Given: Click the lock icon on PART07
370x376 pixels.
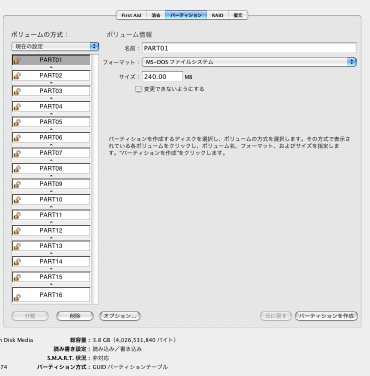Looking at the screenshot, I should click(x=17, y=153).
